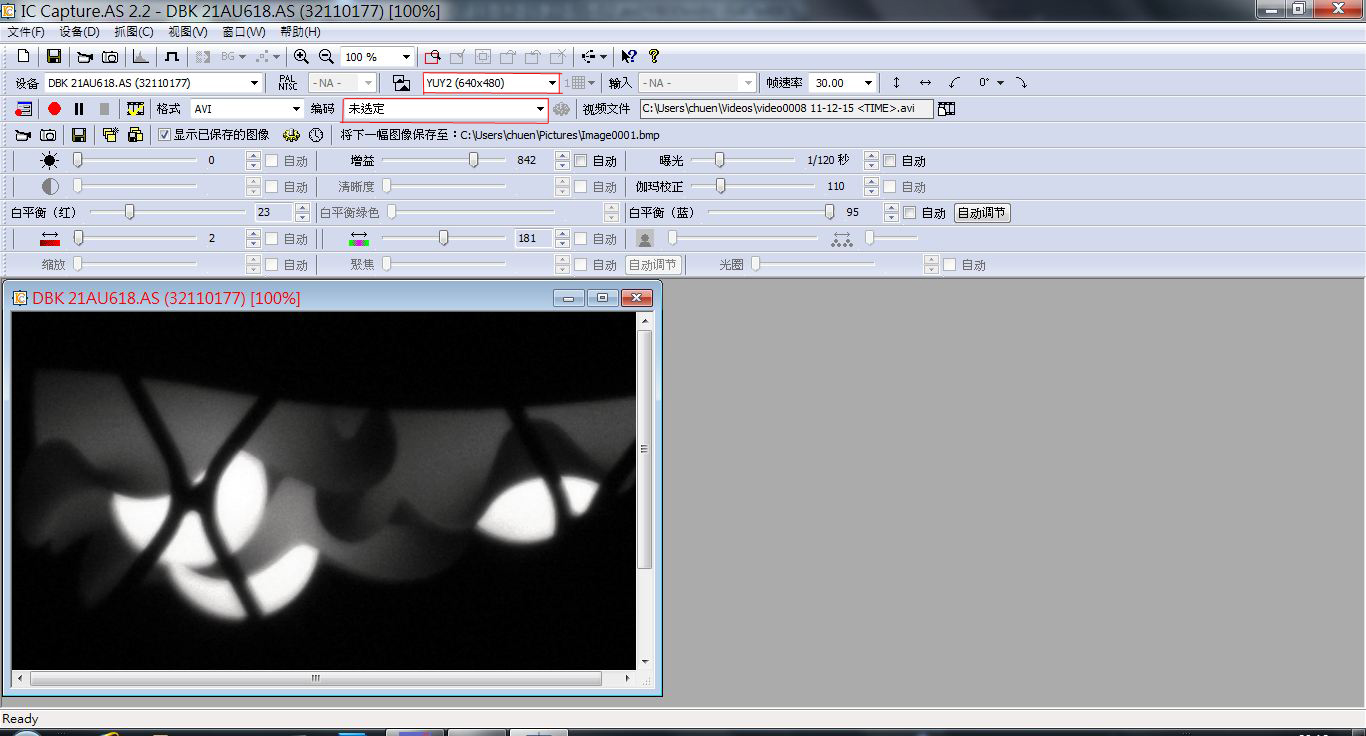Flip image horizontally with the arrow icon
The width and height of the screenshot is (1366, 736).
coord(925,83)
